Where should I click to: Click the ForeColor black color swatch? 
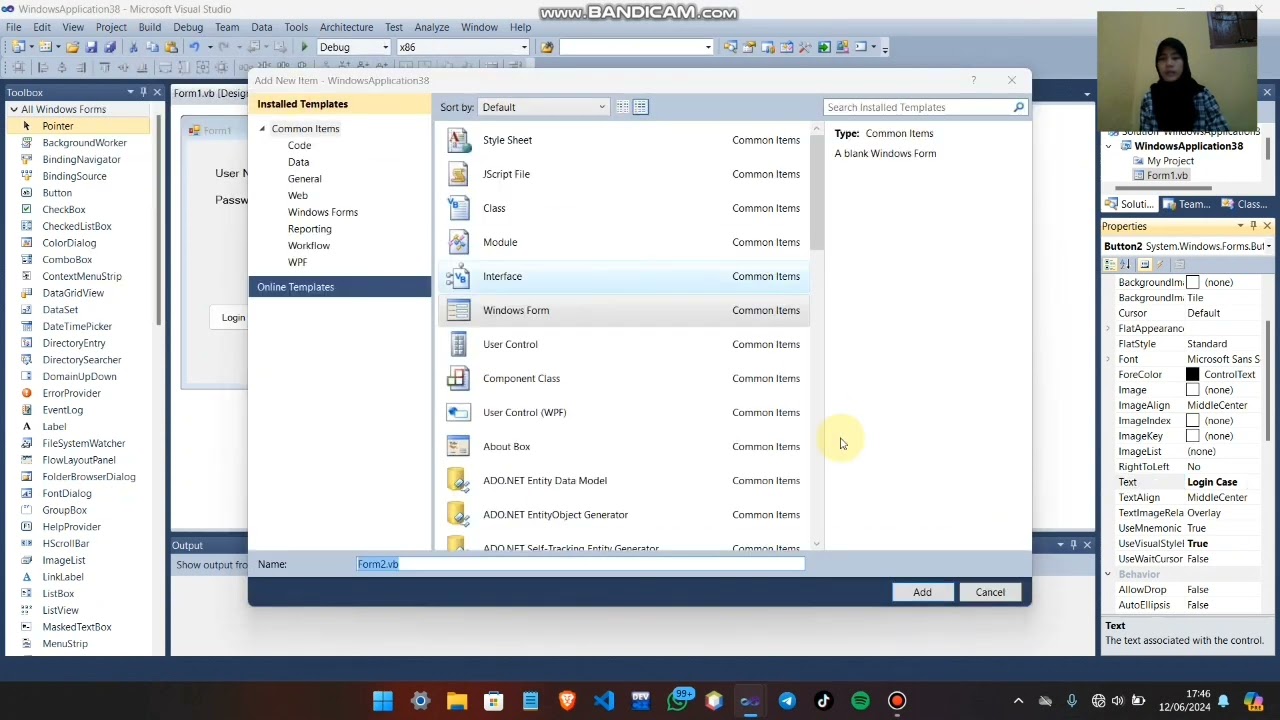point(1192,375)
